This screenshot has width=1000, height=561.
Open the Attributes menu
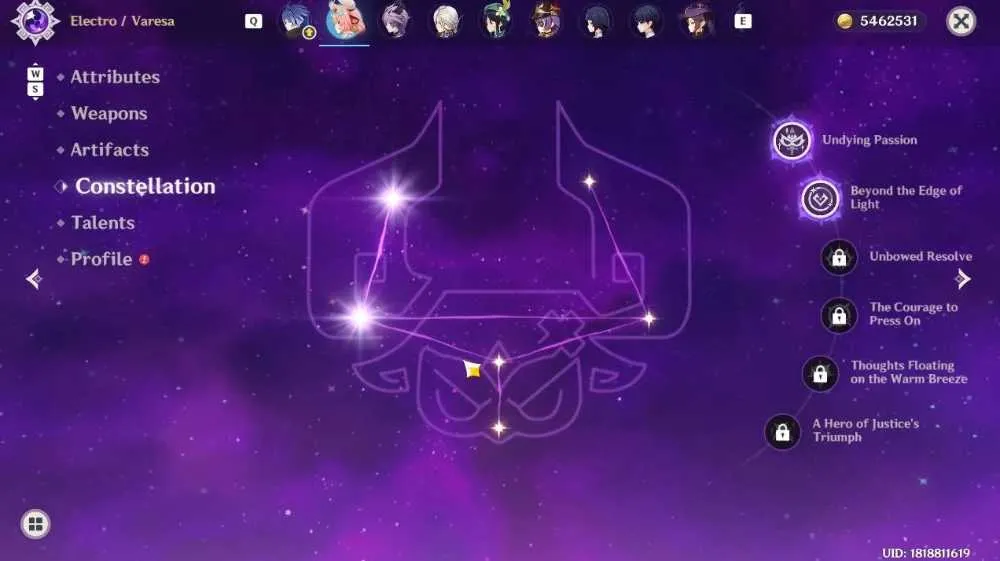pos(115,77)
